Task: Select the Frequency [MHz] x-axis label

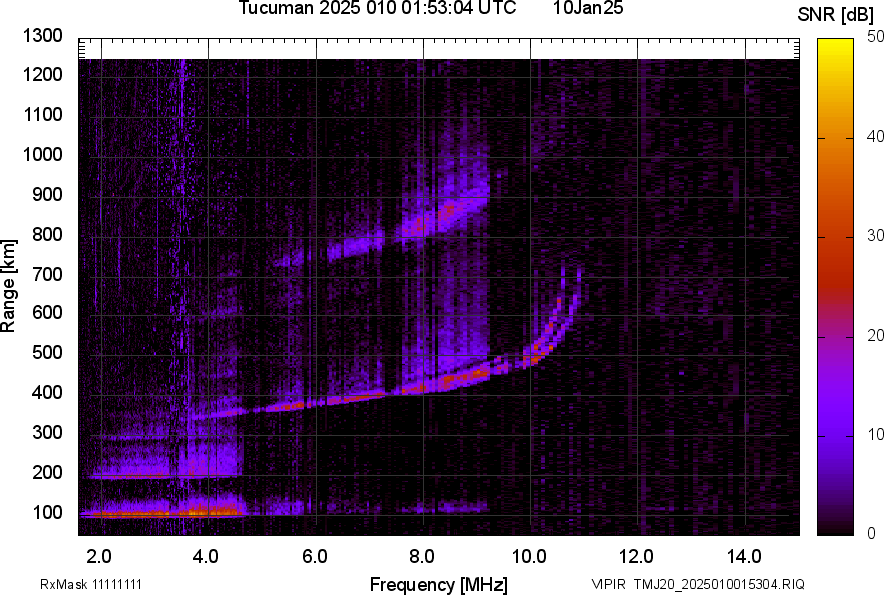Action: click(438, 584)
